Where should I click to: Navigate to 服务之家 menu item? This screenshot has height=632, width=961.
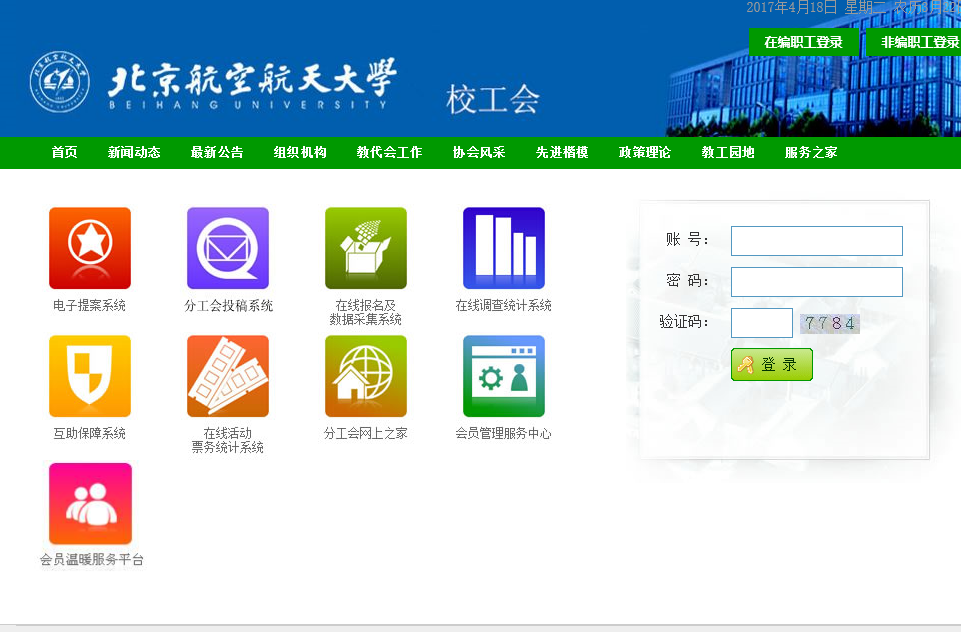tap(811, 153)
